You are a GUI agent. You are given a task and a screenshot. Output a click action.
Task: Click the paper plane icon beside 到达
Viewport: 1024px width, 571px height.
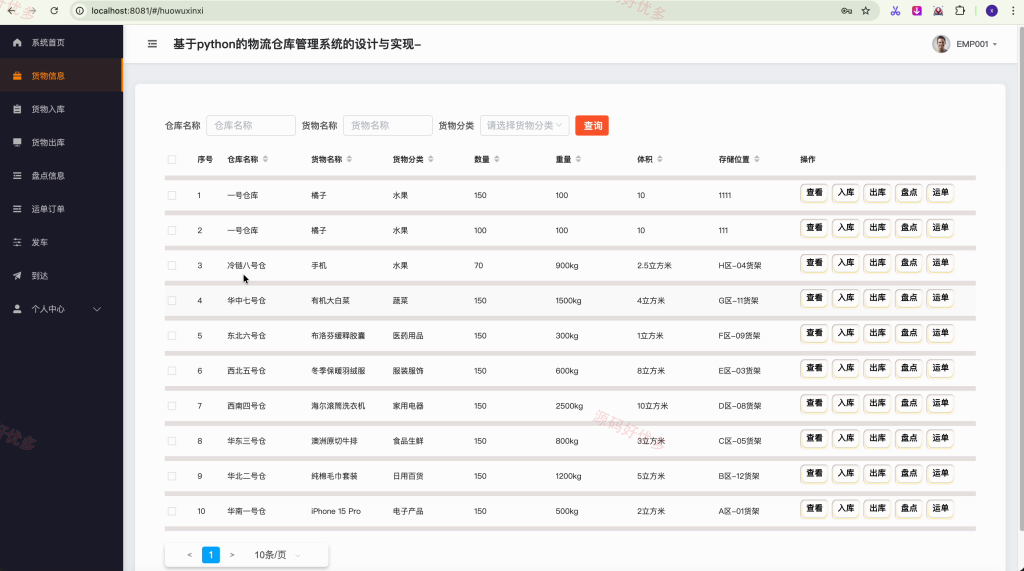17,276
